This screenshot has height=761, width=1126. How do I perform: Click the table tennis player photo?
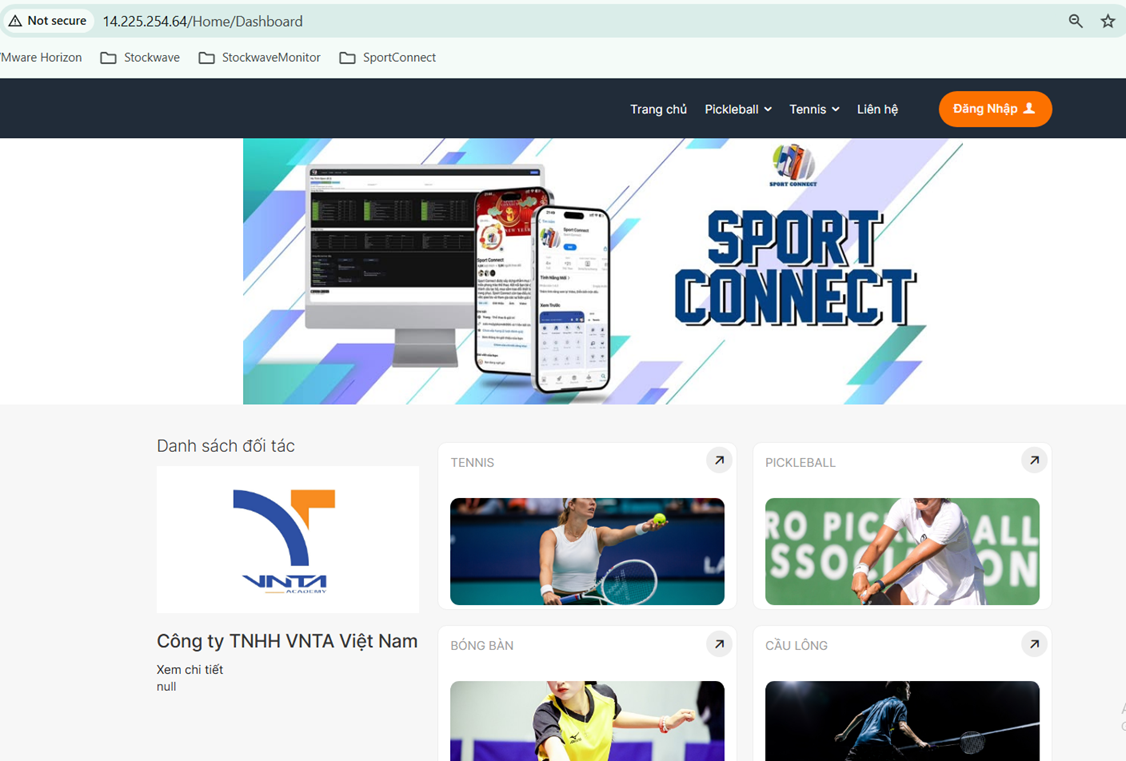(x=587, y=721)
